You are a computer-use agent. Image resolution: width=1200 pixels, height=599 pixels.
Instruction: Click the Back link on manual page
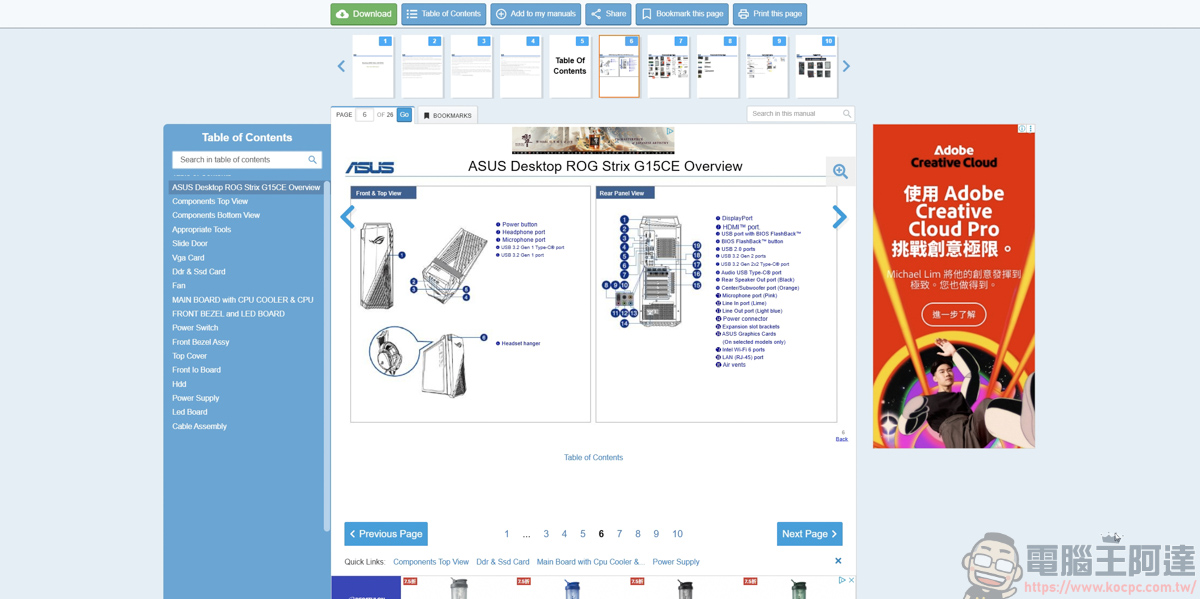(842, 439)
